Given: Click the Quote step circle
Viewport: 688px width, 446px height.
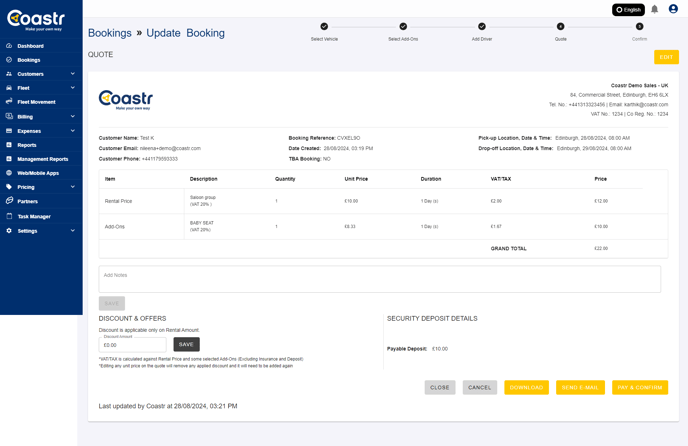Looking at the screenshot, I should [560, 26].
